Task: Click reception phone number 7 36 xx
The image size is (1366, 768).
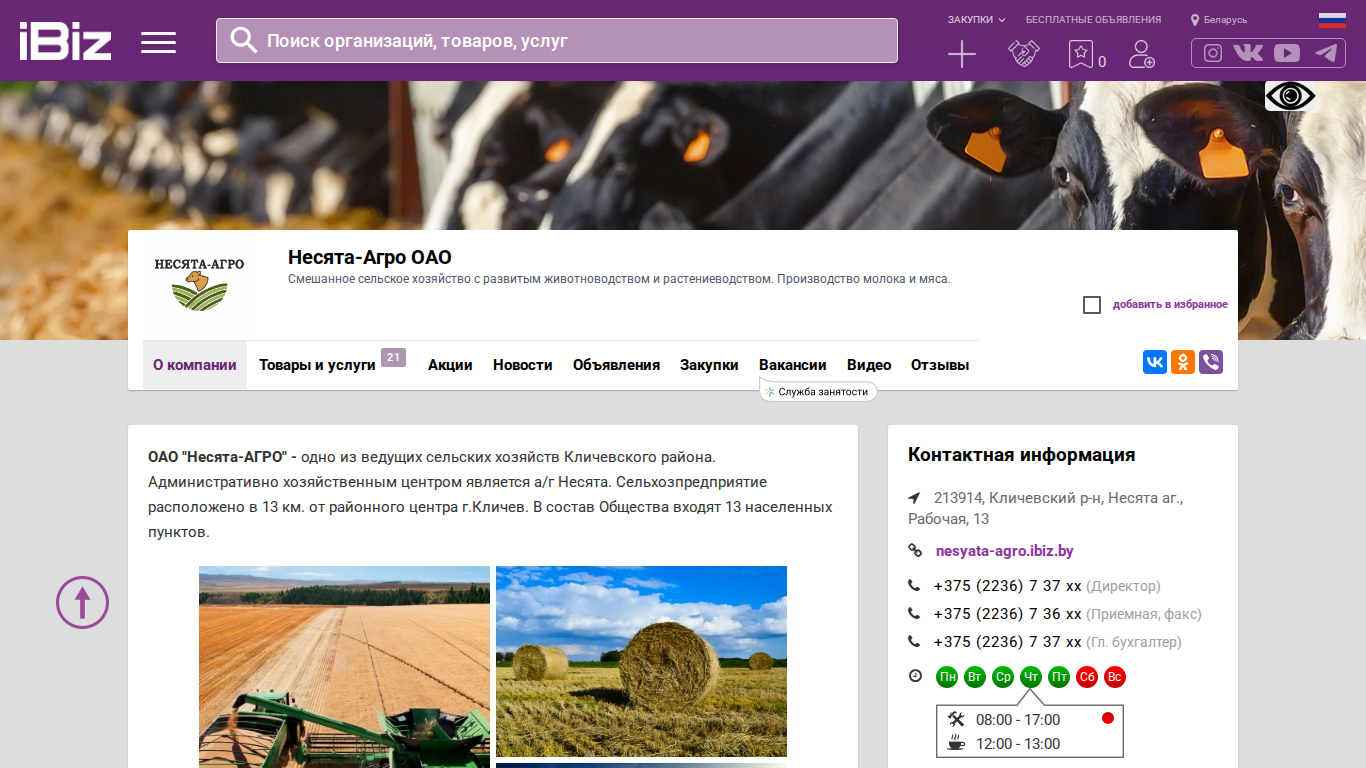Action: click(x=1008, y=614)
